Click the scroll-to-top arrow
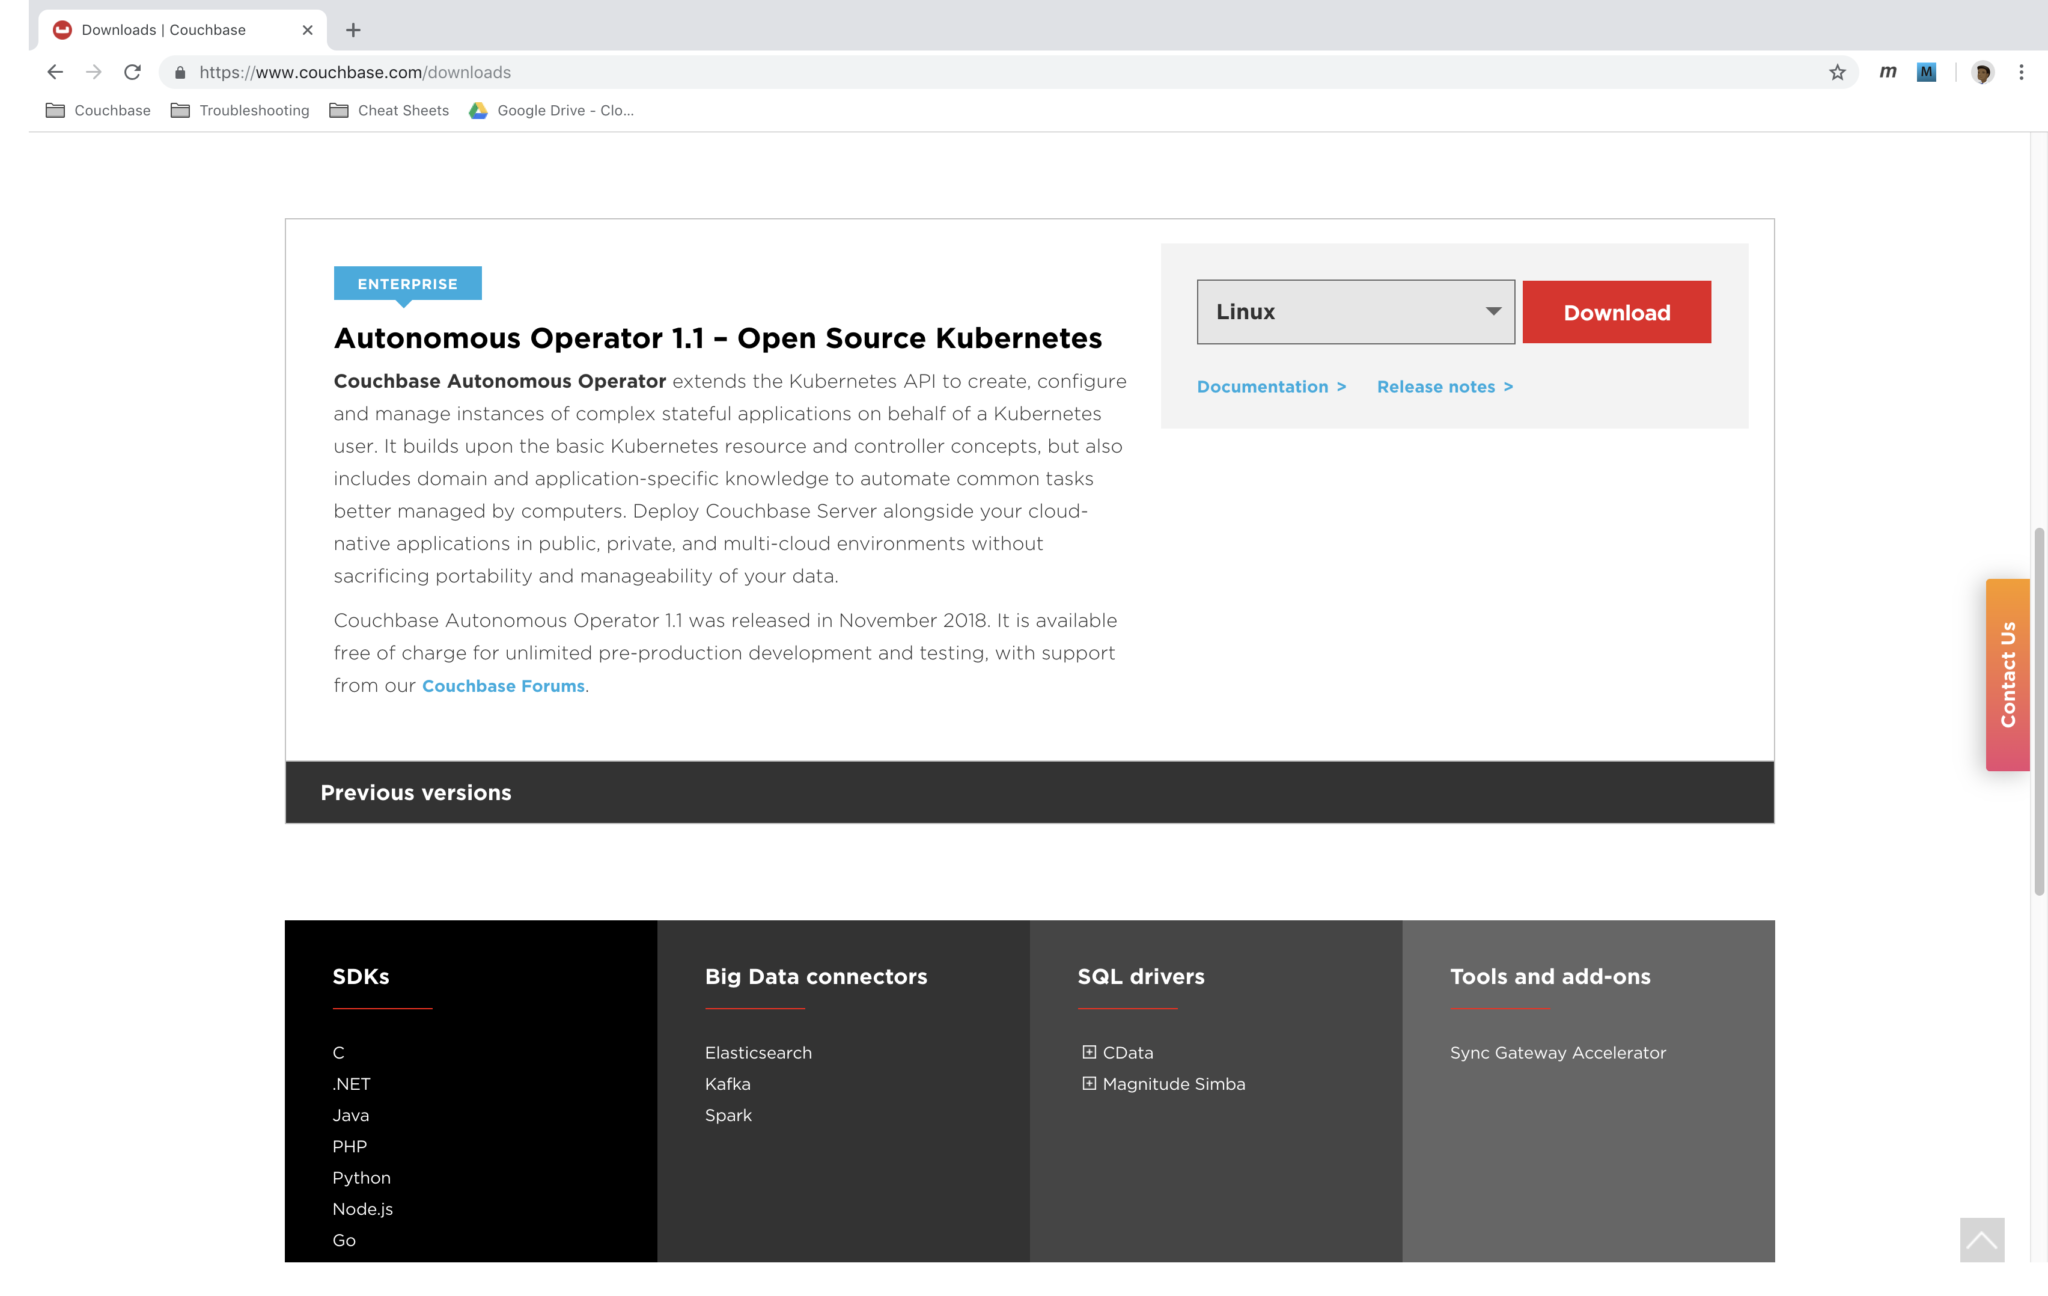 click(1983, 1240)
